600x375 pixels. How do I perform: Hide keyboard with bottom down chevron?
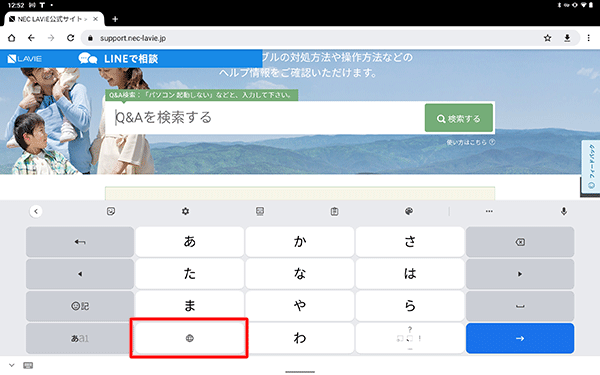[12, 365]
